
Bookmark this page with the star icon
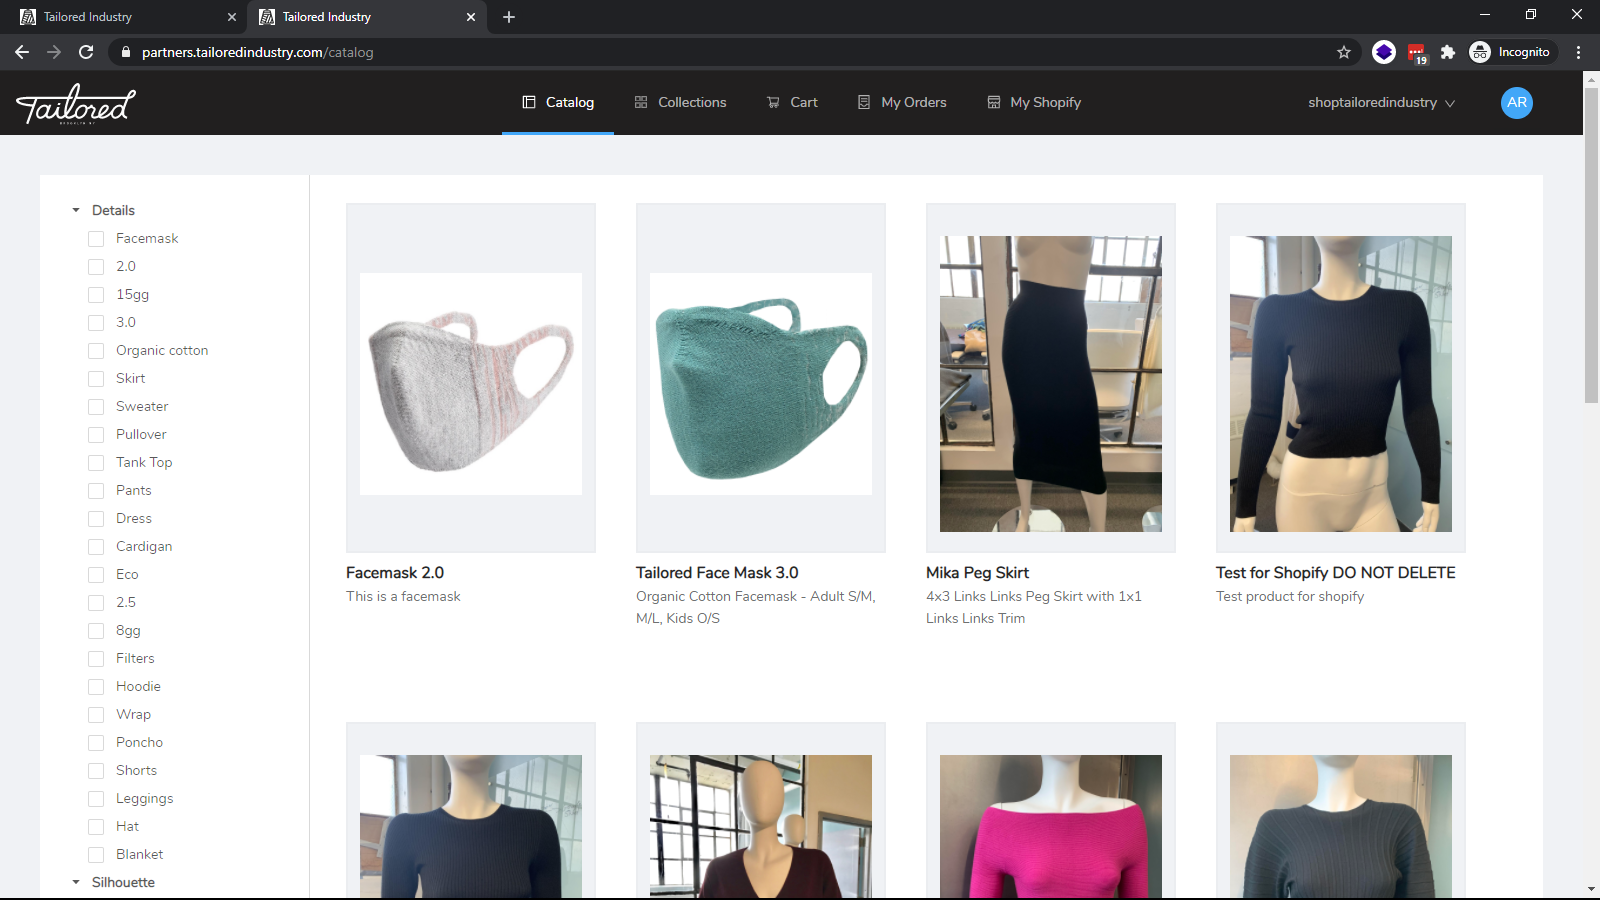click(1344, 52)
